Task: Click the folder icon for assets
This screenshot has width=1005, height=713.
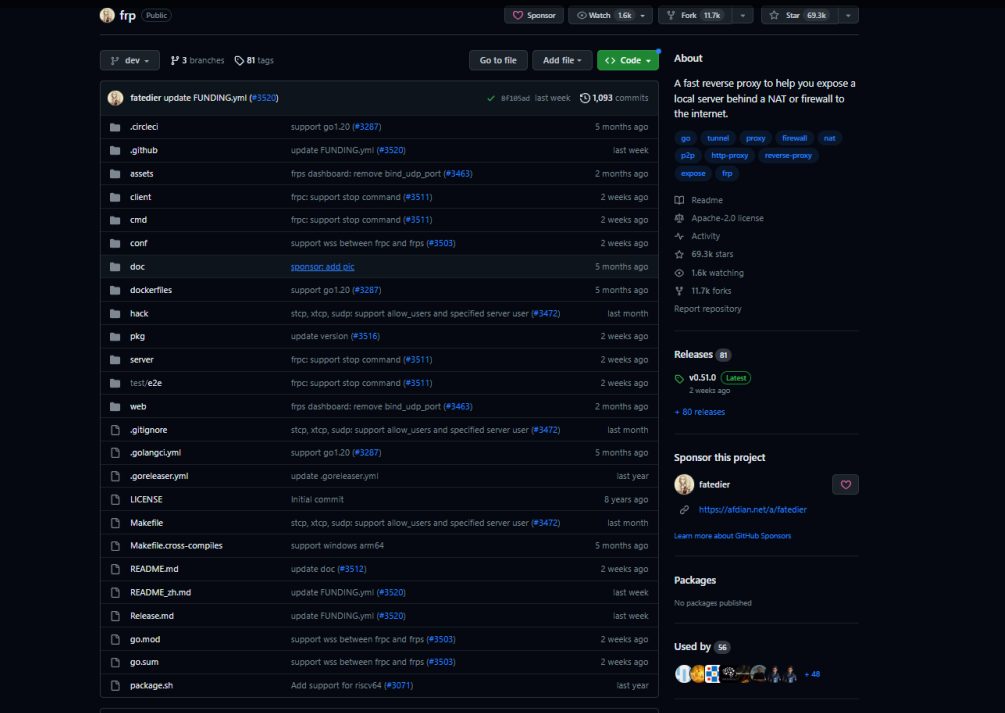Action: coord(115,174)
